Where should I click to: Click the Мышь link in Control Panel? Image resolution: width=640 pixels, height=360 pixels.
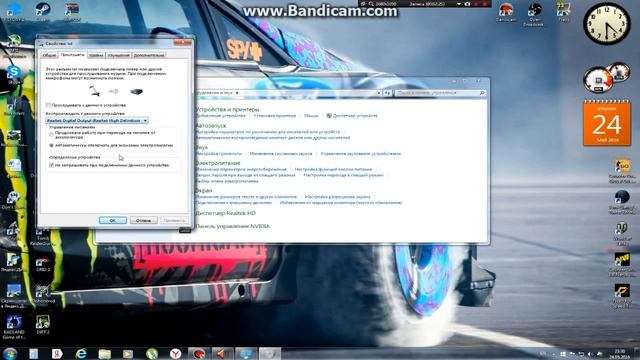pos(311,116)
